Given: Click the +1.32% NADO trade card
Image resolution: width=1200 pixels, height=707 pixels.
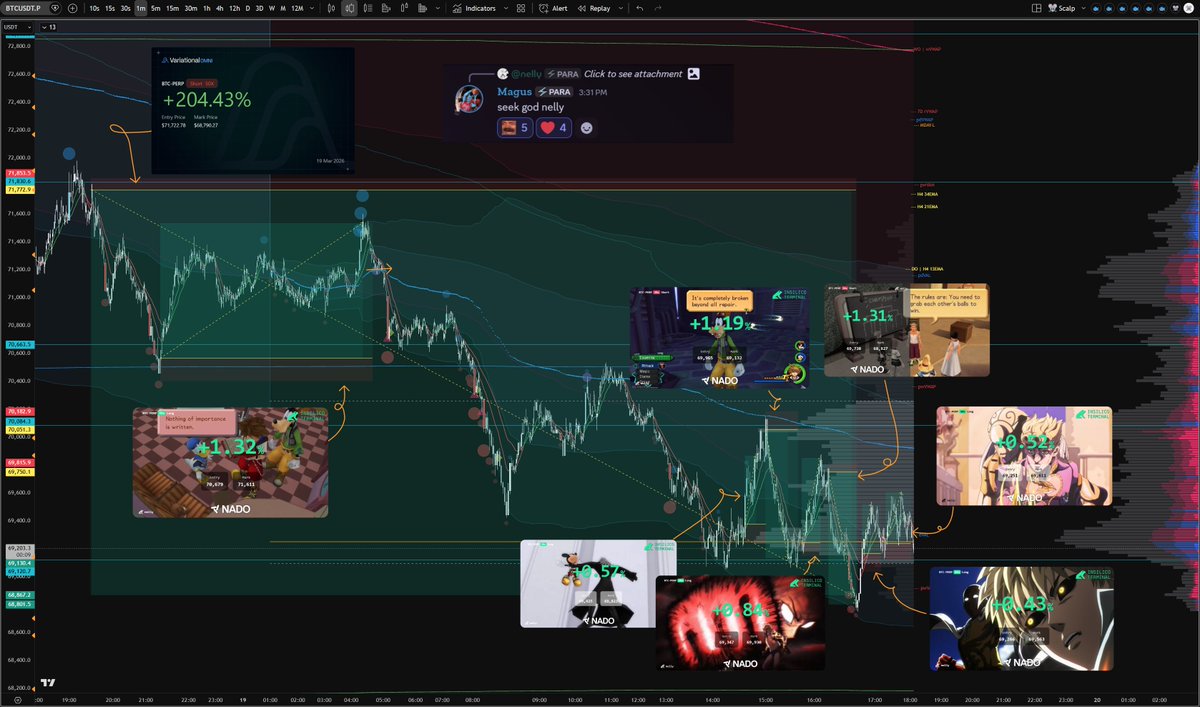Looking at the screenshot, I should click(x=230, y=462).
